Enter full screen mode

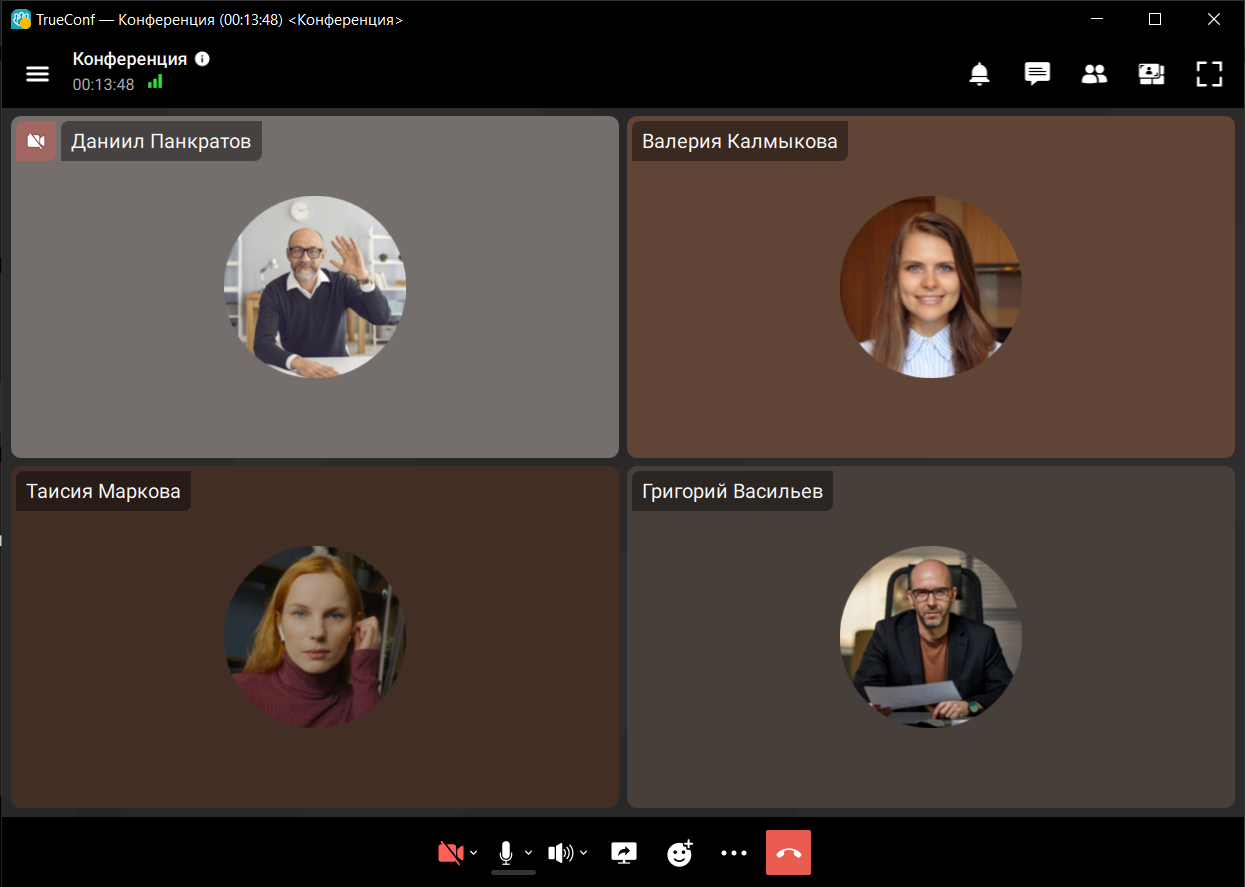[1210, 73]
